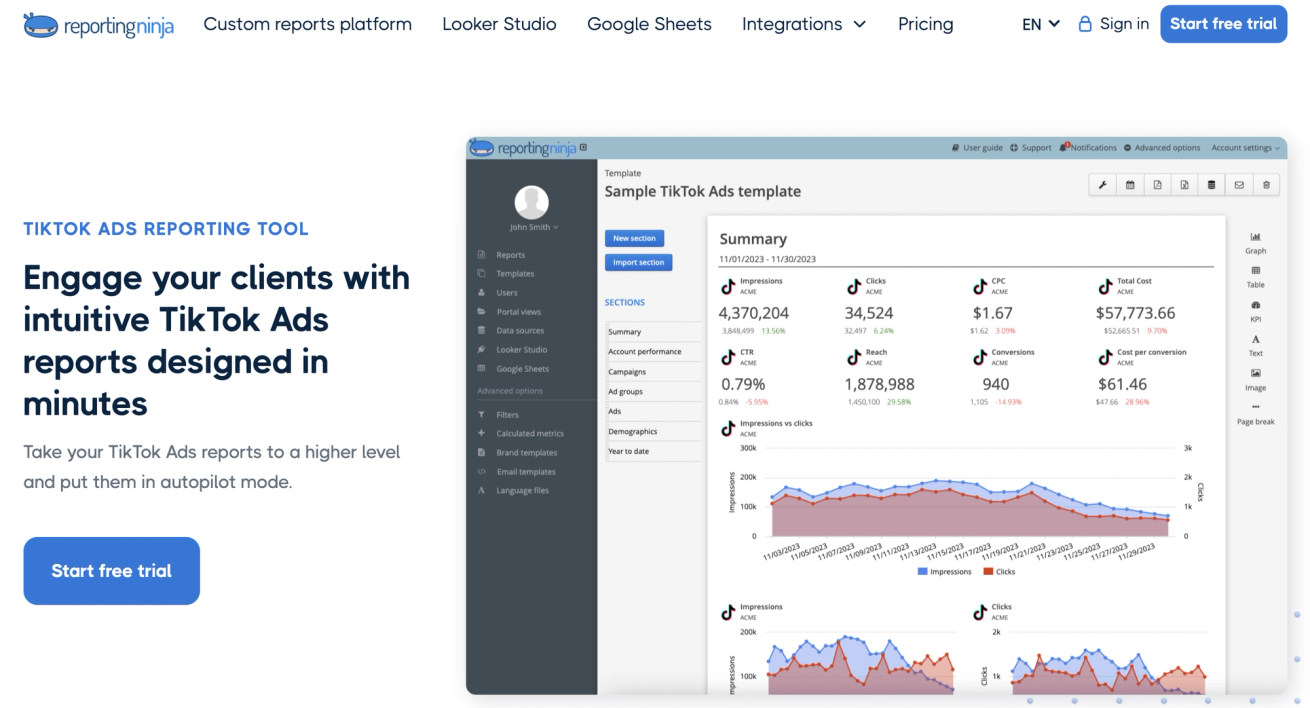Open the Account settings dropdown
Screen dimensions: 1310x708
click(1244, 148)
